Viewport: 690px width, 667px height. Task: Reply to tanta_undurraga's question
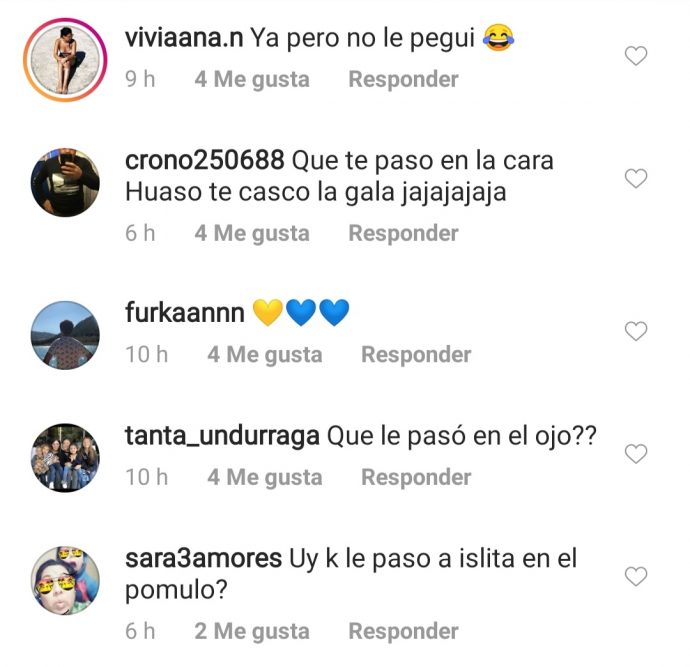point(416,477)
